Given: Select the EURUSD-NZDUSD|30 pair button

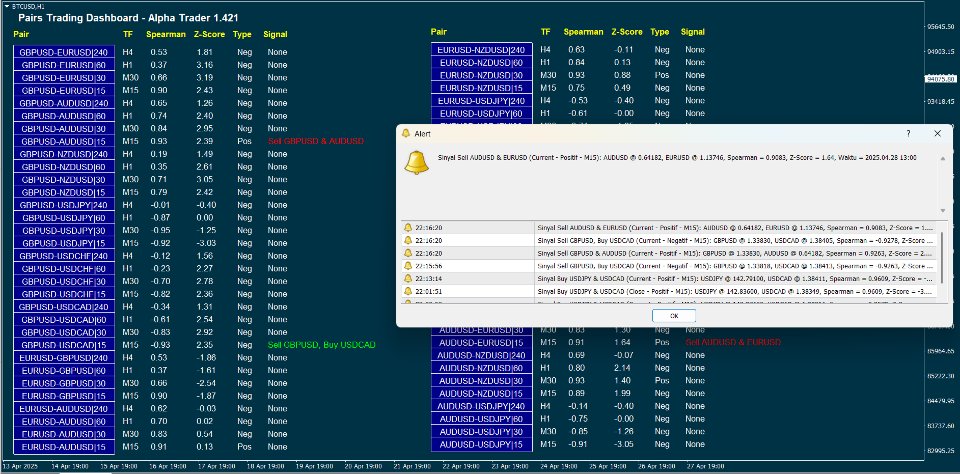Looking at the screenshot, I should [x=482, y=75].
